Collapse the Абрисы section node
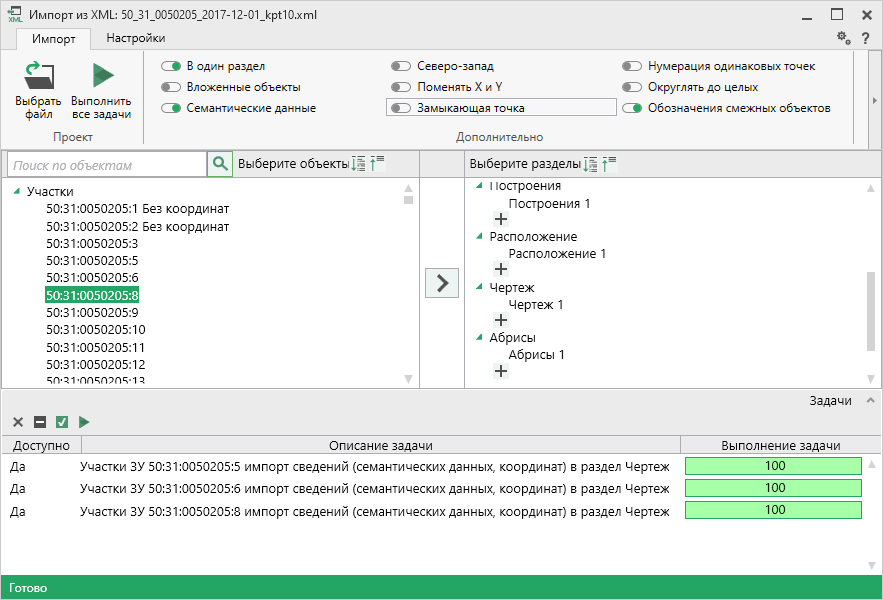The width and height of the screenshot is (883, 600). (480, 338)
